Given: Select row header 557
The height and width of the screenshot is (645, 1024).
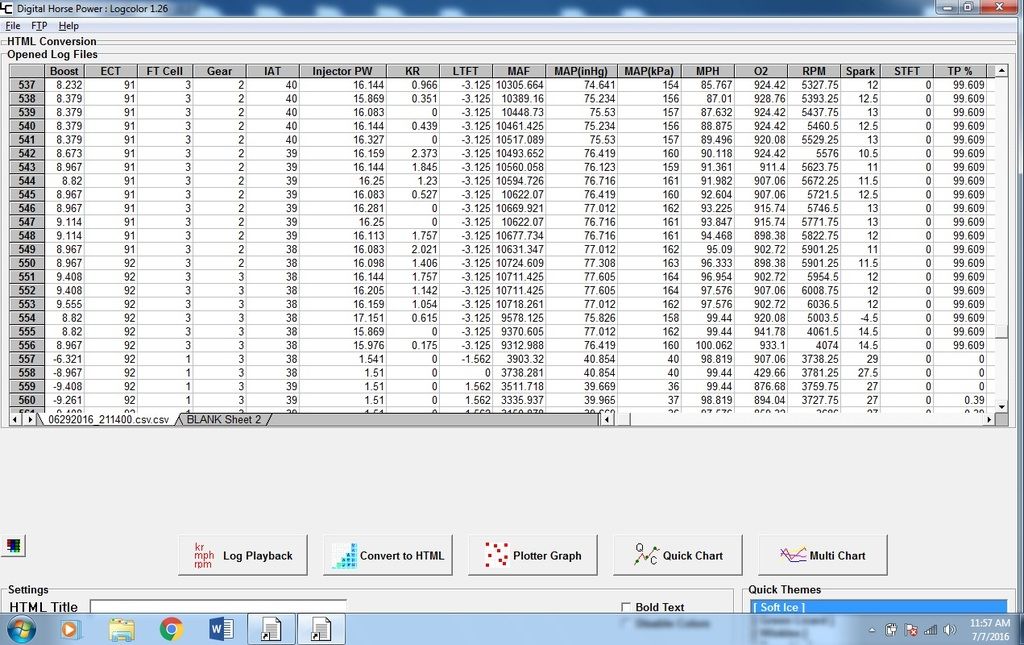Looking at the screenshot, I should click(27, 359).
